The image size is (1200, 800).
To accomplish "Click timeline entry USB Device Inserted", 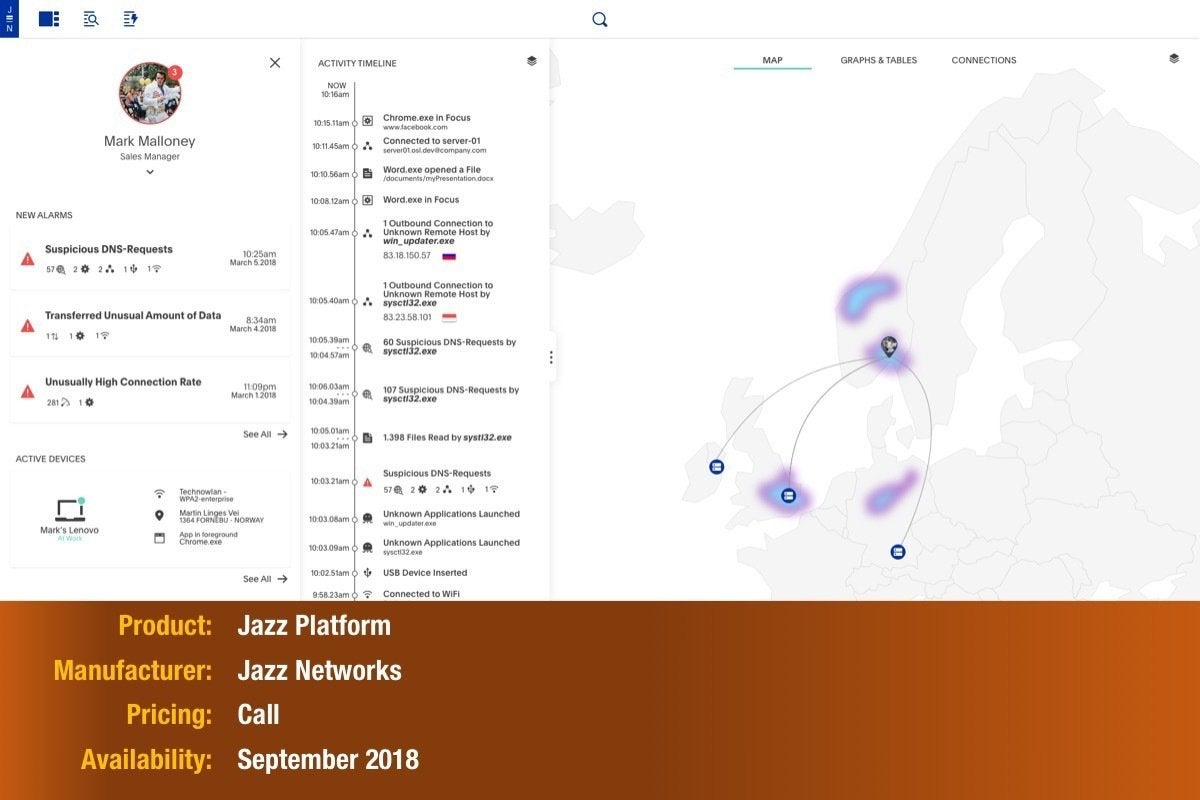I will click(425, 573).
